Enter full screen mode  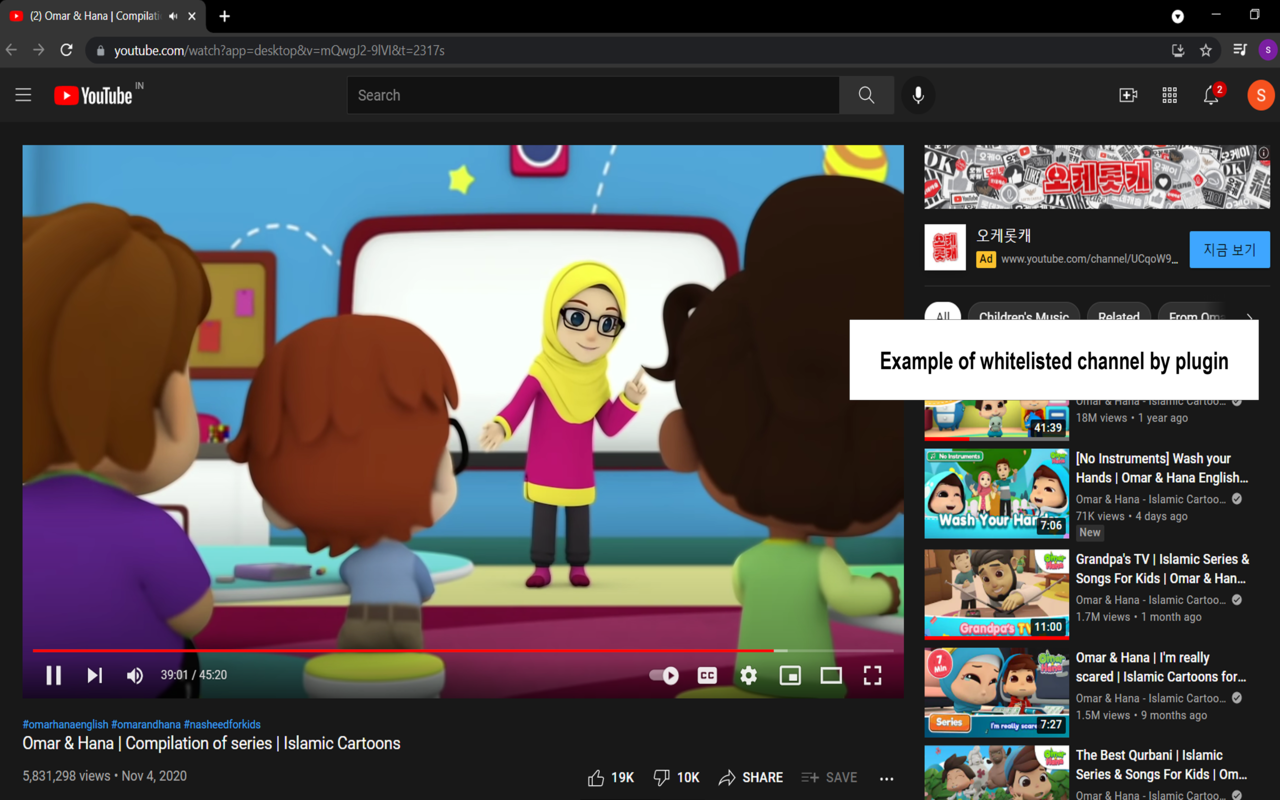[x=872, y=675]
